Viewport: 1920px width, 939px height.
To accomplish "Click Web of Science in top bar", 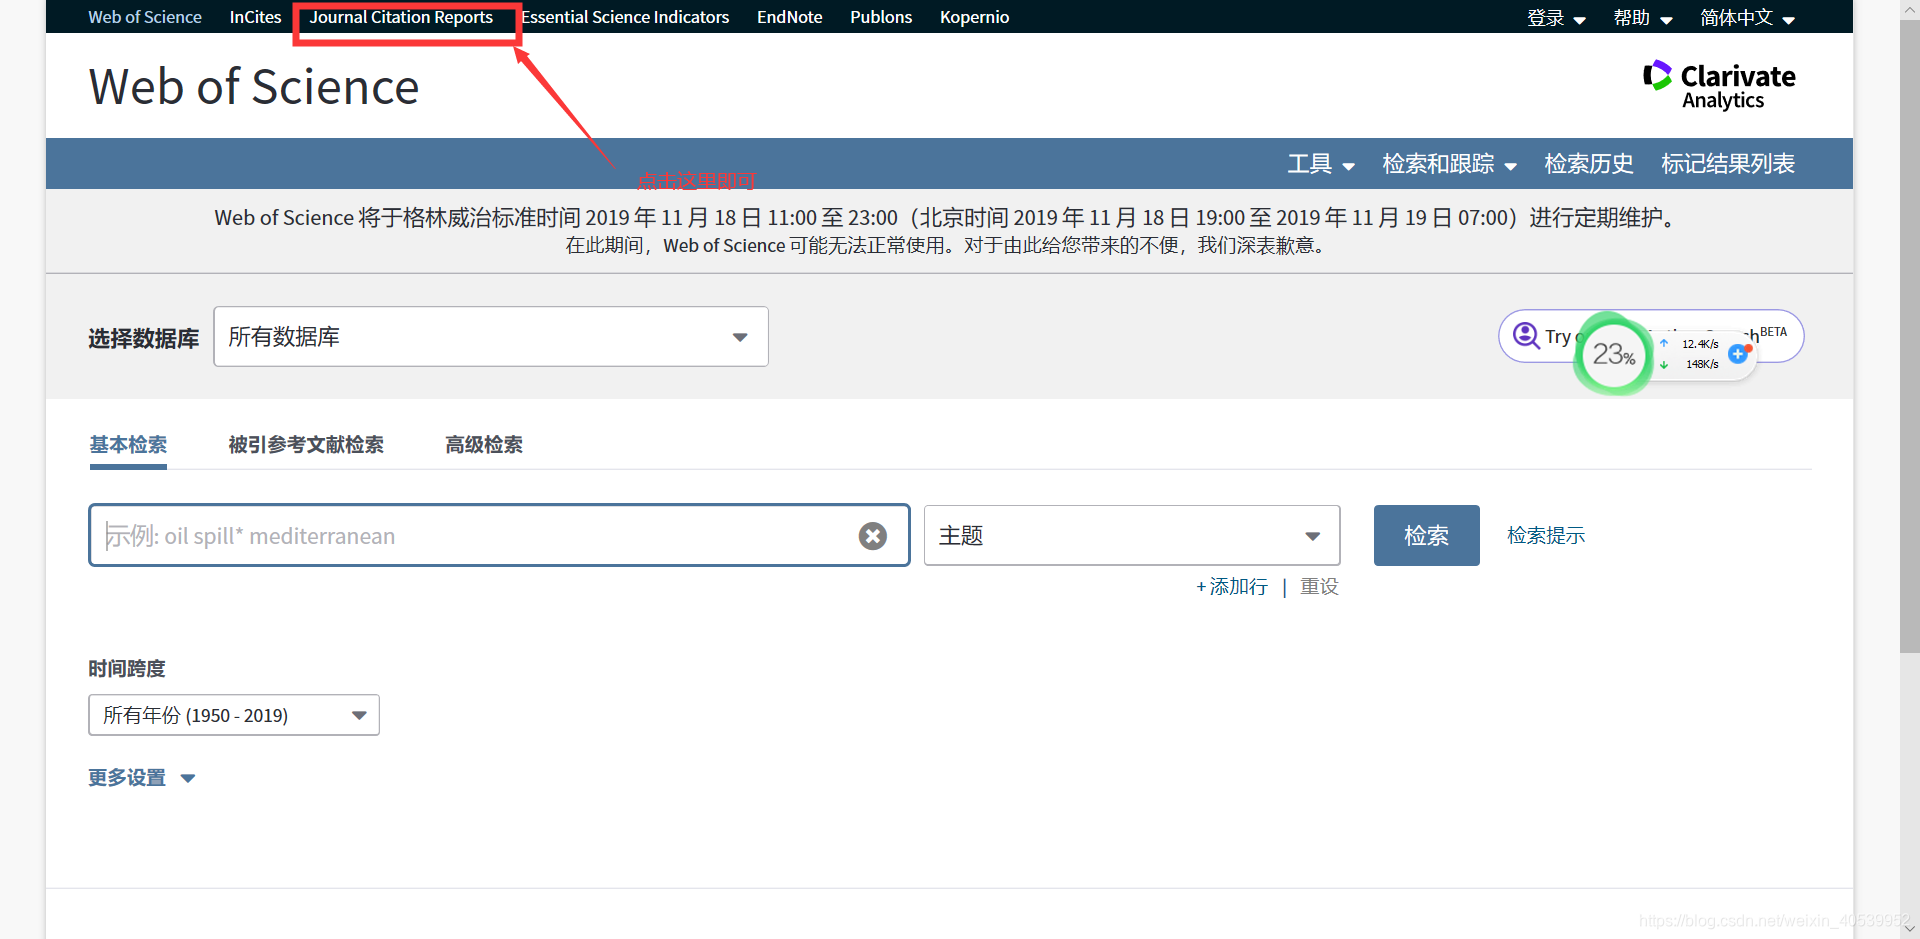I will coord(145,17).
